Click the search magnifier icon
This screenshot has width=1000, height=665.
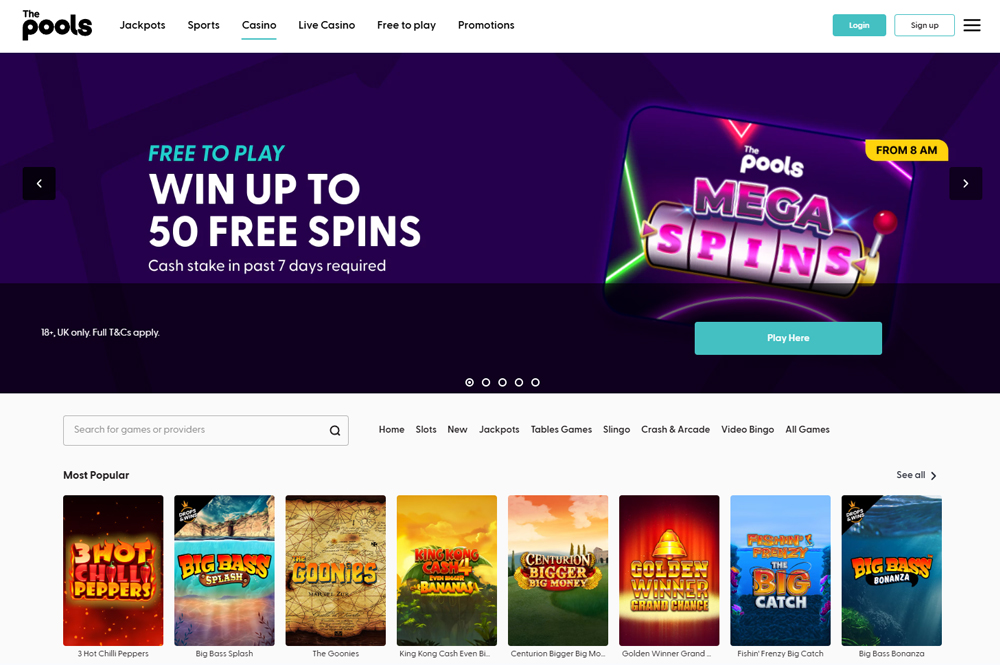point(334,430)
